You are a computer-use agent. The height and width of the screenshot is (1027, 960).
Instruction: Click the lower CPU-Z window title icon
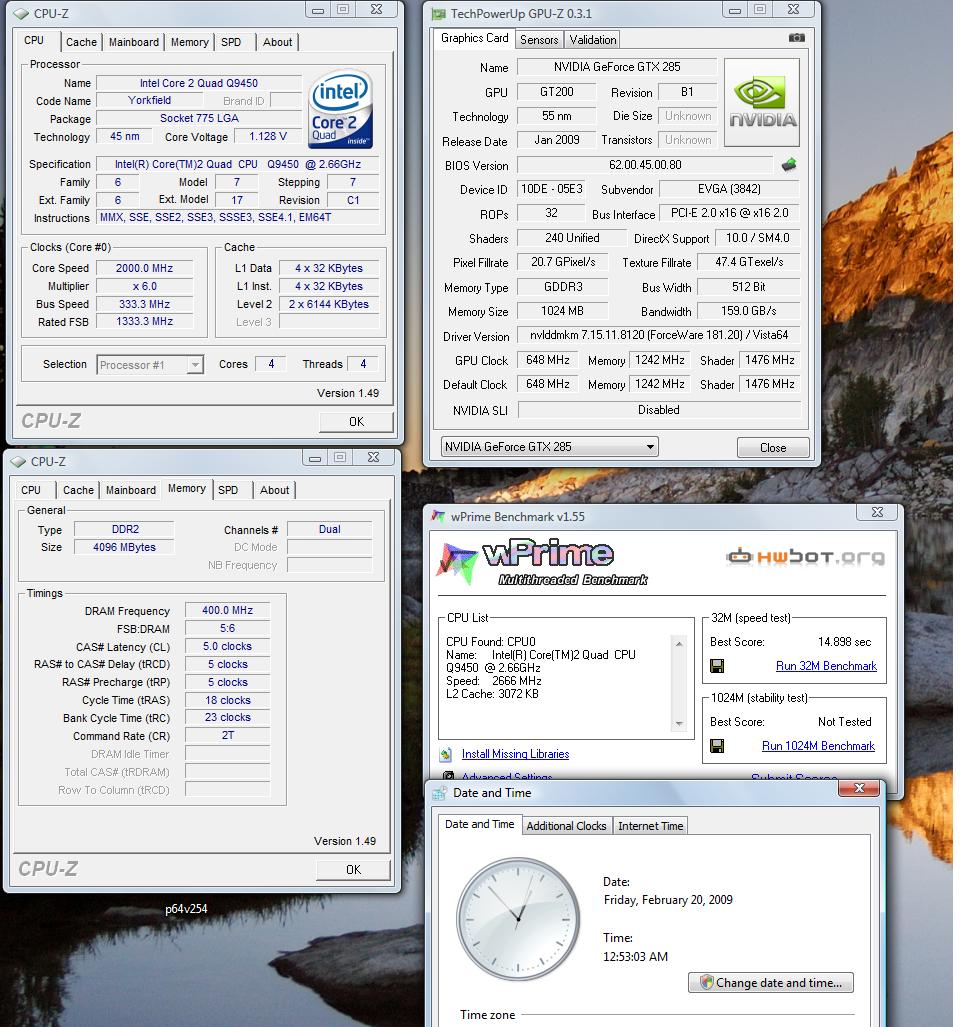coord(18,461)
